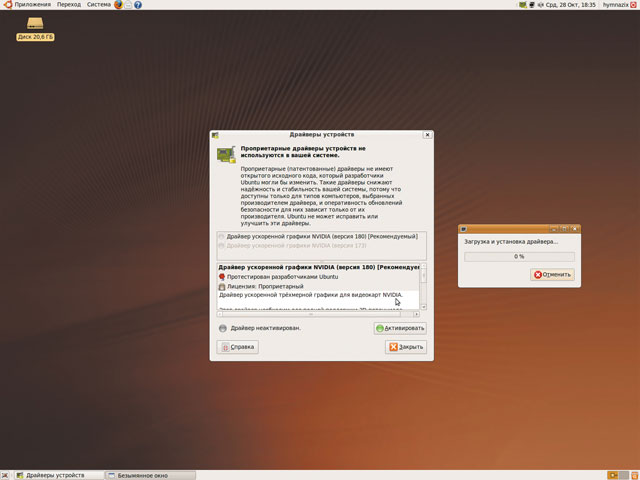Open the volume speaker tray icon

click(541, 5)
